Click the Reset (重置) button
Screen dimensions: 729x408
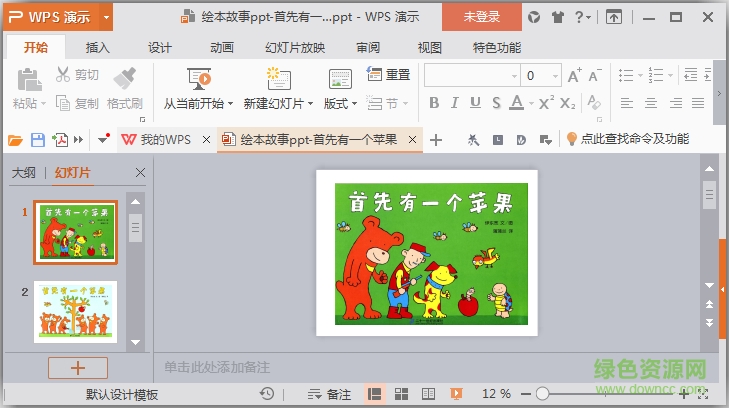(x=388, y=74)
